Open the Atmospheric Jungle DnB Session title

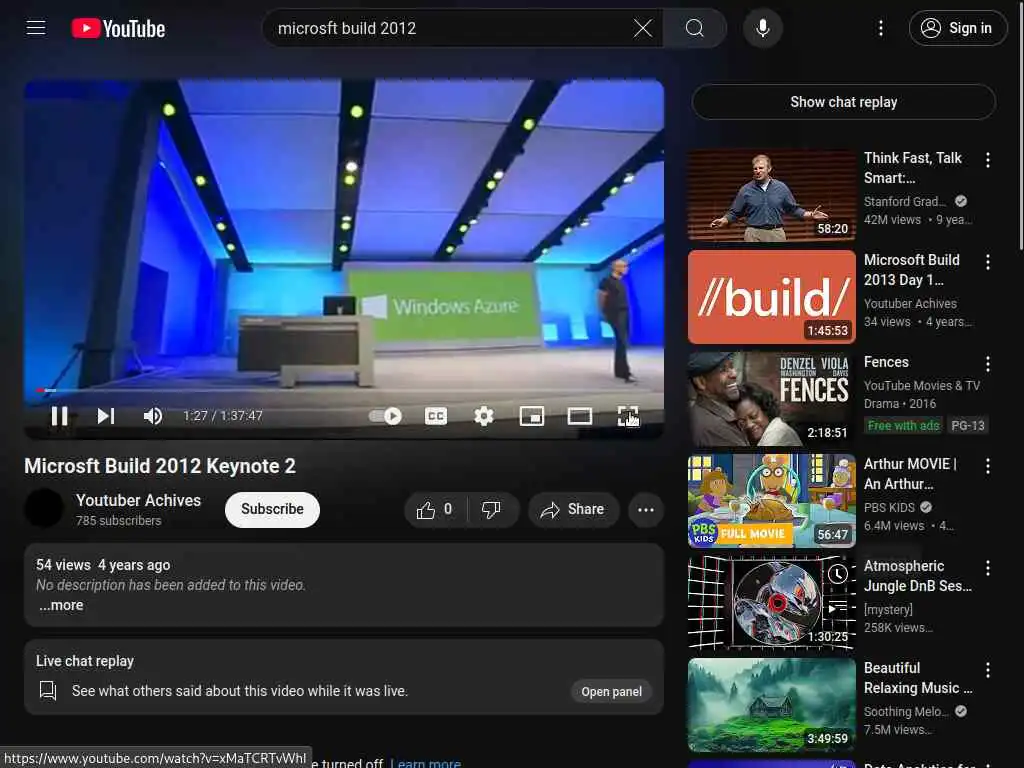pyautogui.click(x=918, y=576)
